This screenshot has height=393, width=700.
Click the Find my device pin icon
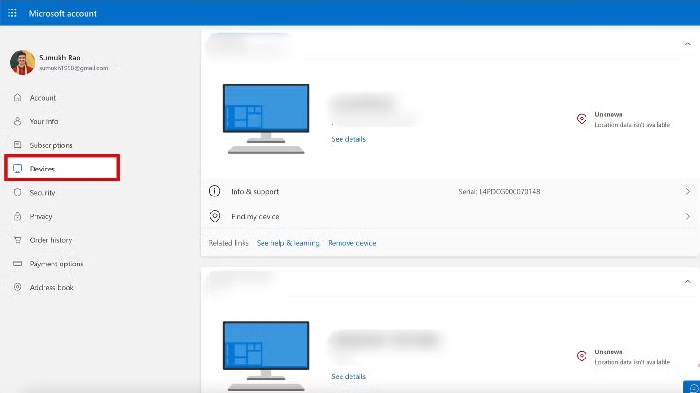pyautogui.click(x=215, y=216)
